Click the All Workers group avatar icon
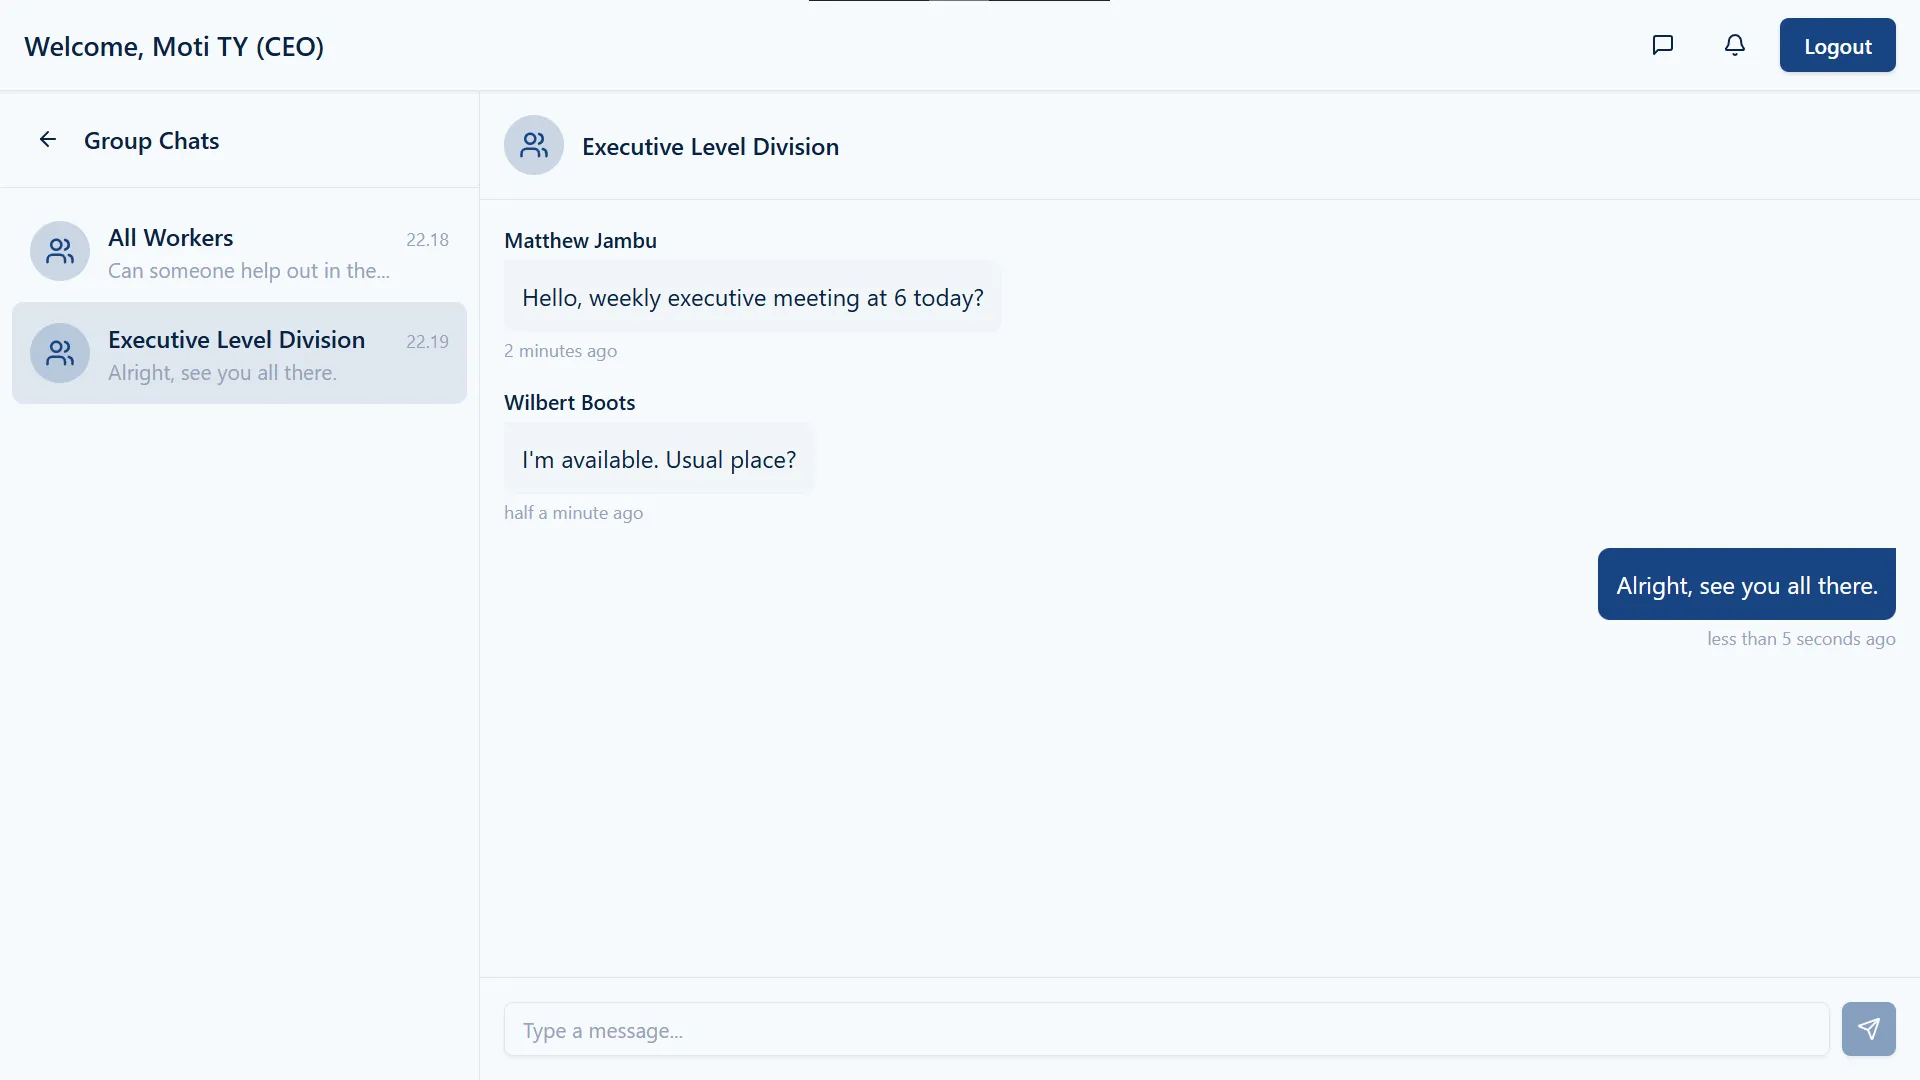The width and height of the screenshot is (1920, 1080). click(x=60, y=251)
